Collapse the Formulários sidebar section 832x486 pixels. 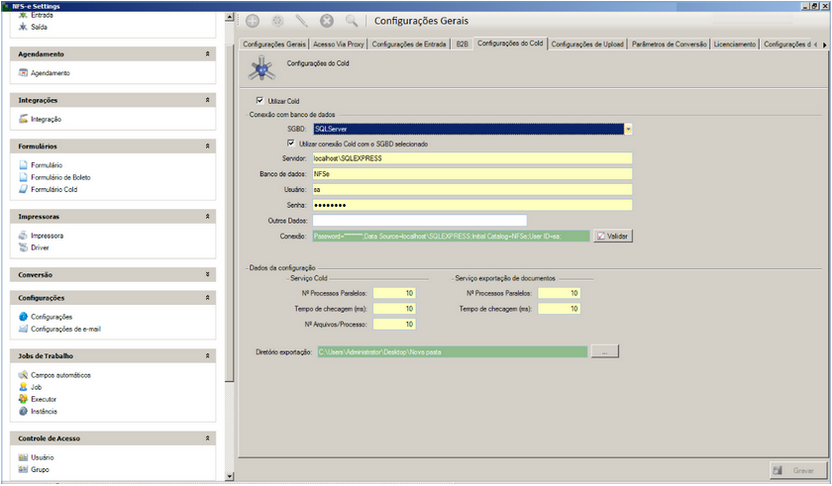207,146
